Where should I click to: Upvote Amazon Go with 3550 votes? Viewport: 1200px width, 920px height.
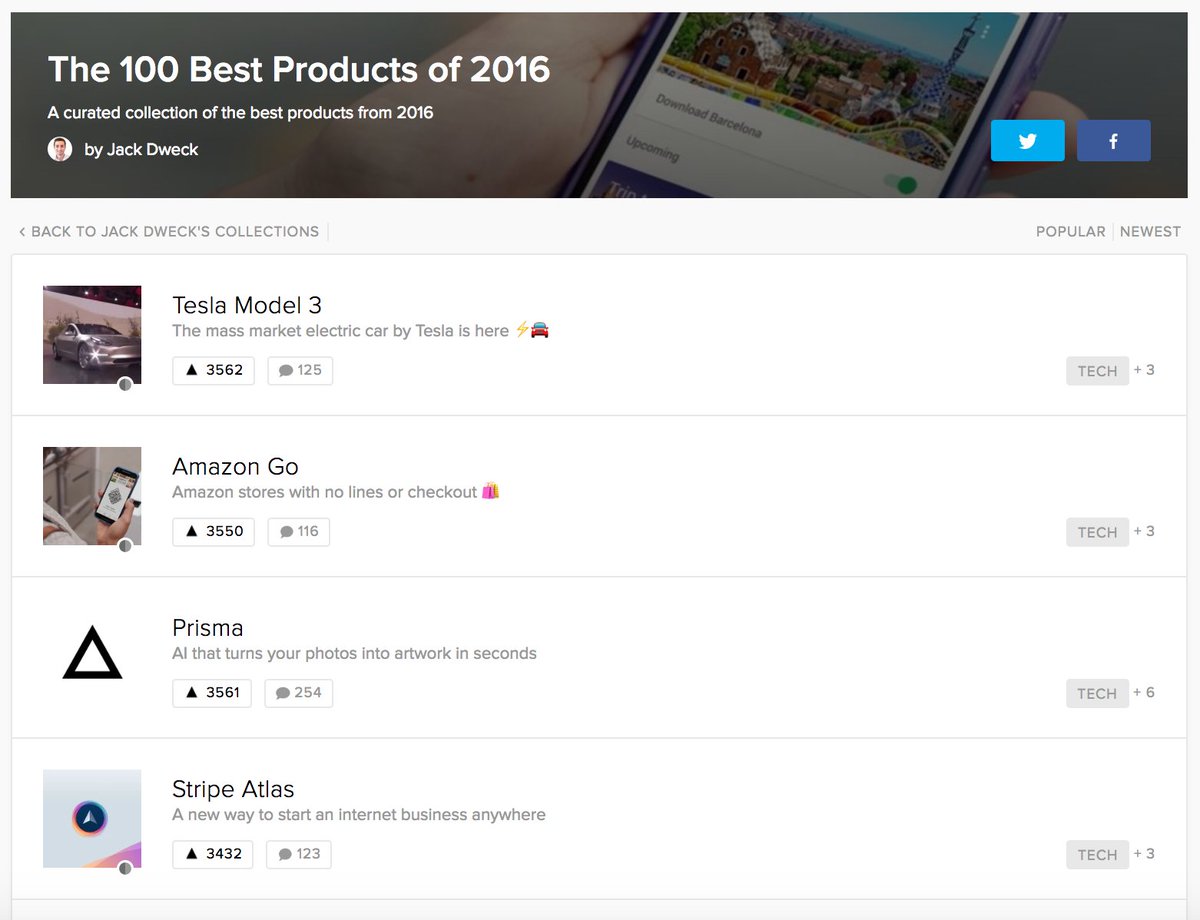click(214, 531)
